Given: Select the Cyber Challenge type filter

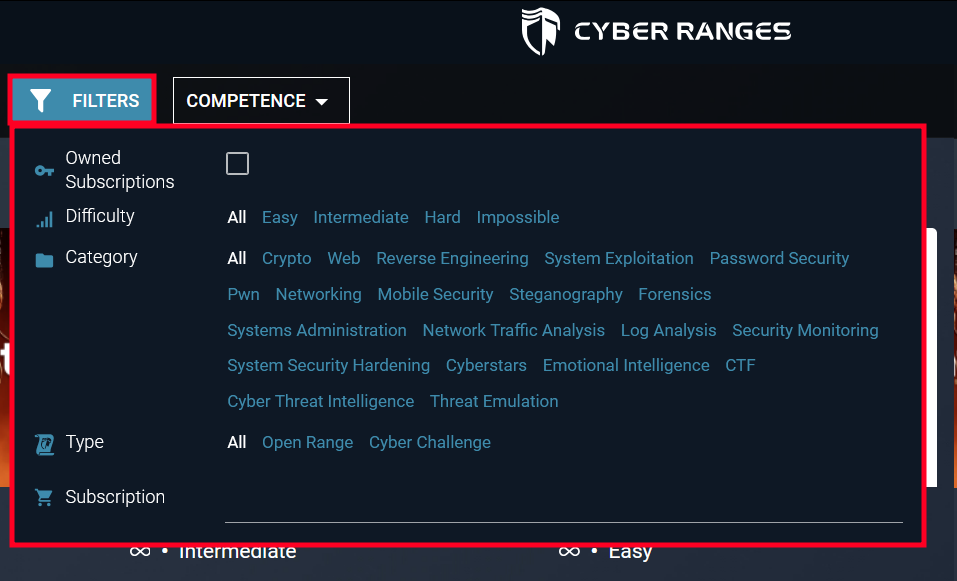Looking at the screenshot, I should point(429,442).
